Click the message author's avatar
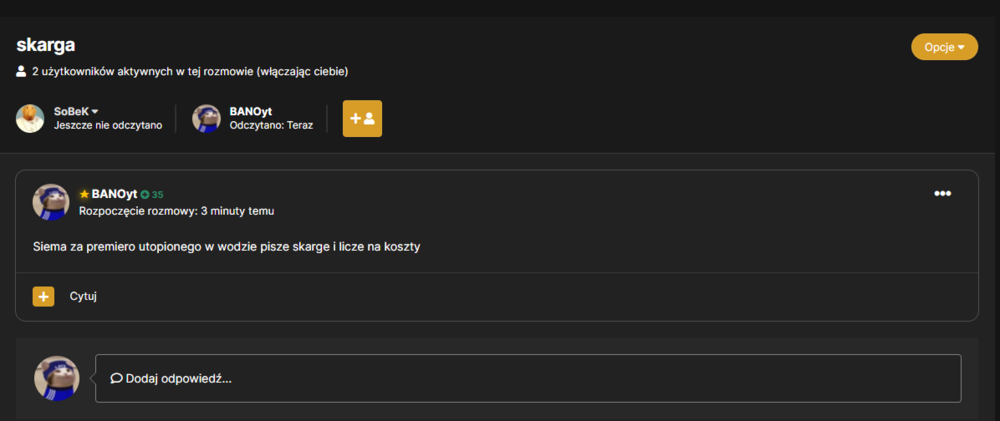This screenshot has width=1000, height=421. [51, 202]
